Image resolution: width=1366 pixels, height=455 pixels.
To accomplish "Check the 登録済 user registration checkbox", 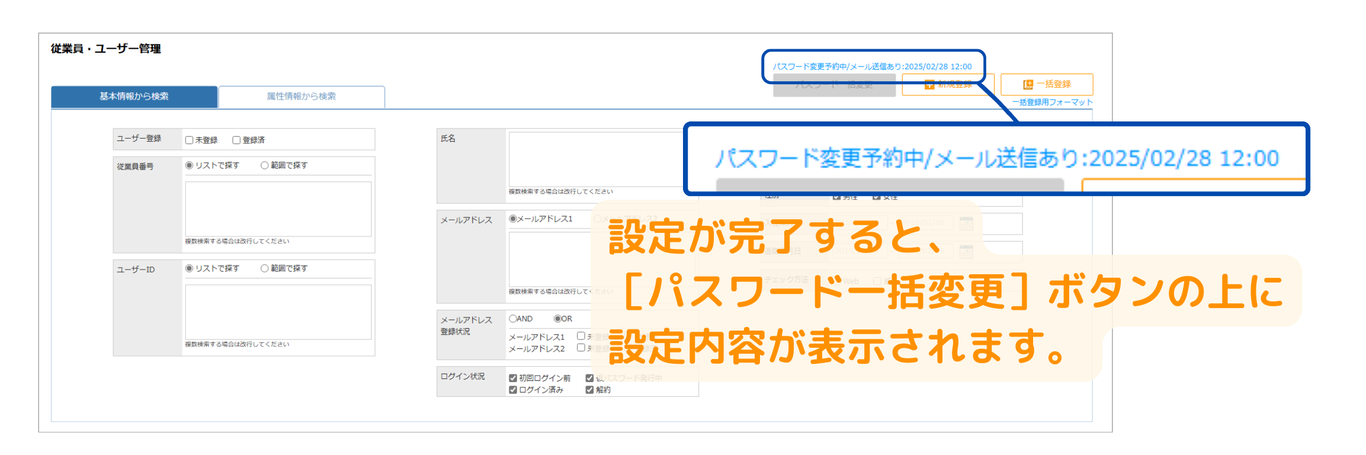I will tap(236, 140).
